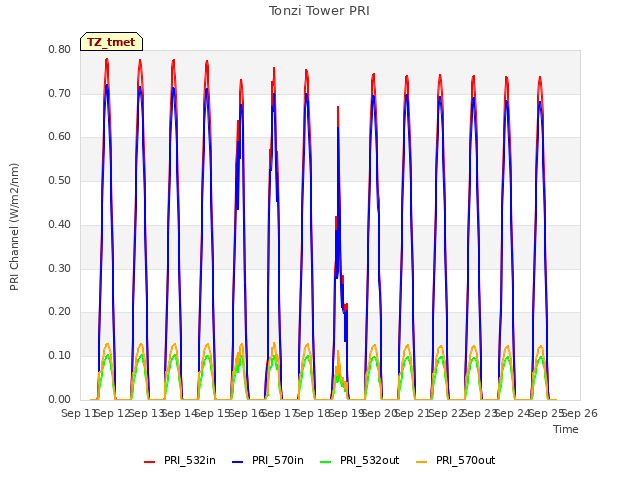
Task: Click the 0.20 y-axis tick value
Action: pos(60,312)
